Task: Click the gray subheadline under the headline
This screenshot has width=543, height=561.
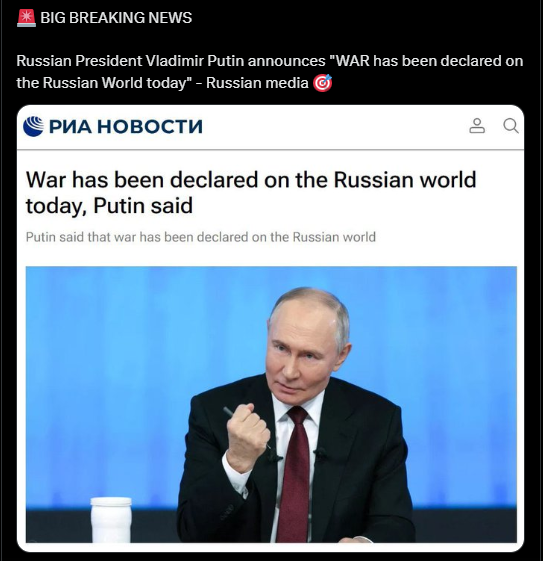Action: point(201,237)
